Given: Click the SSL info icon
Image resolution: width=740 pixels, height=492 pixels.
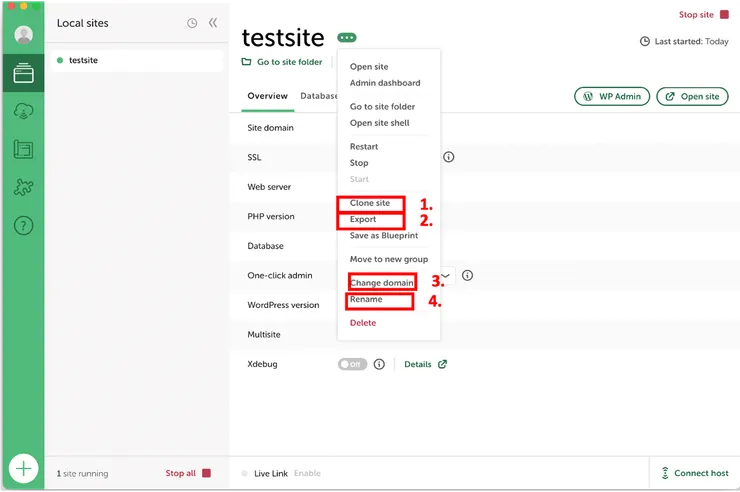Looking at the screenshot, I should click(448, 157).
